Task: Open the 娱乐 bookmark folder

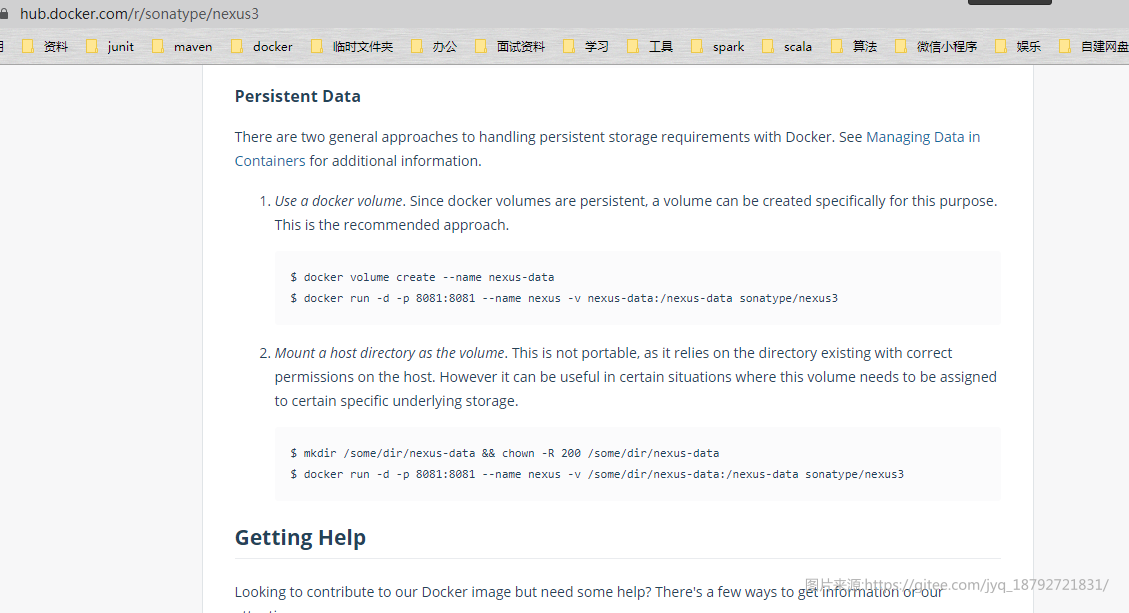Action: (1018, 47)
